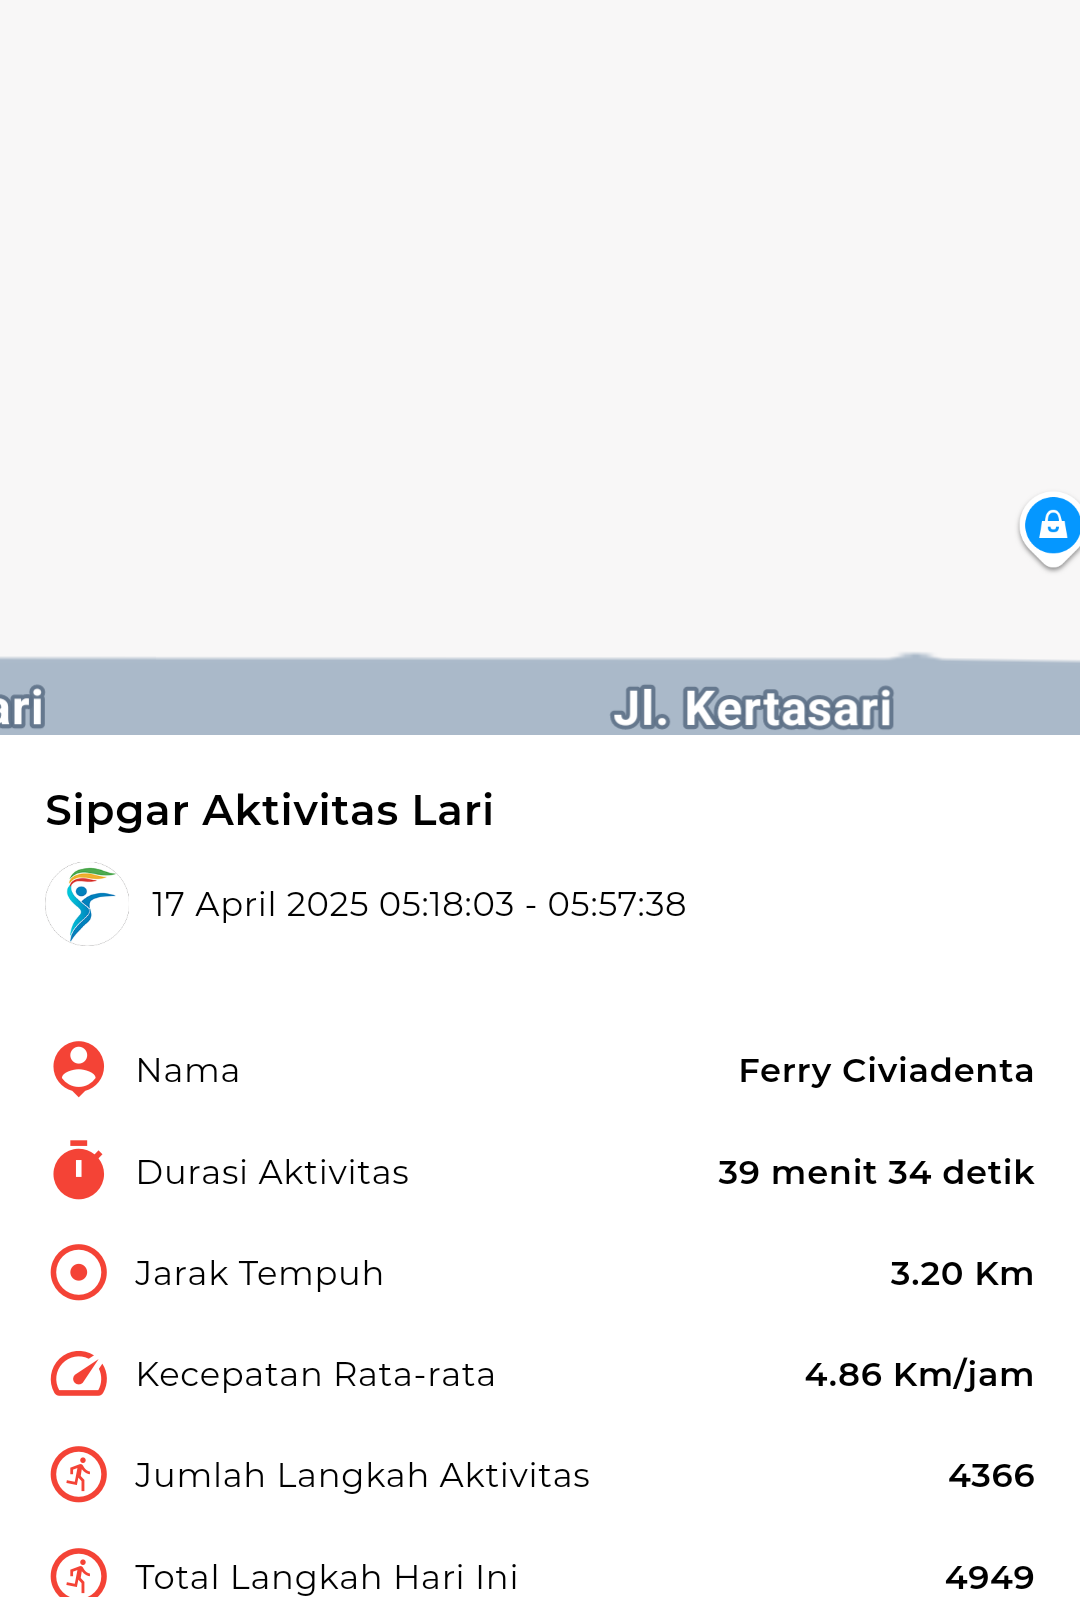Tap the stopwatch icon for Durasi Aktivitas
The width and height of the screenshot is (1080, 1597).
click(x=78, y=1170)
